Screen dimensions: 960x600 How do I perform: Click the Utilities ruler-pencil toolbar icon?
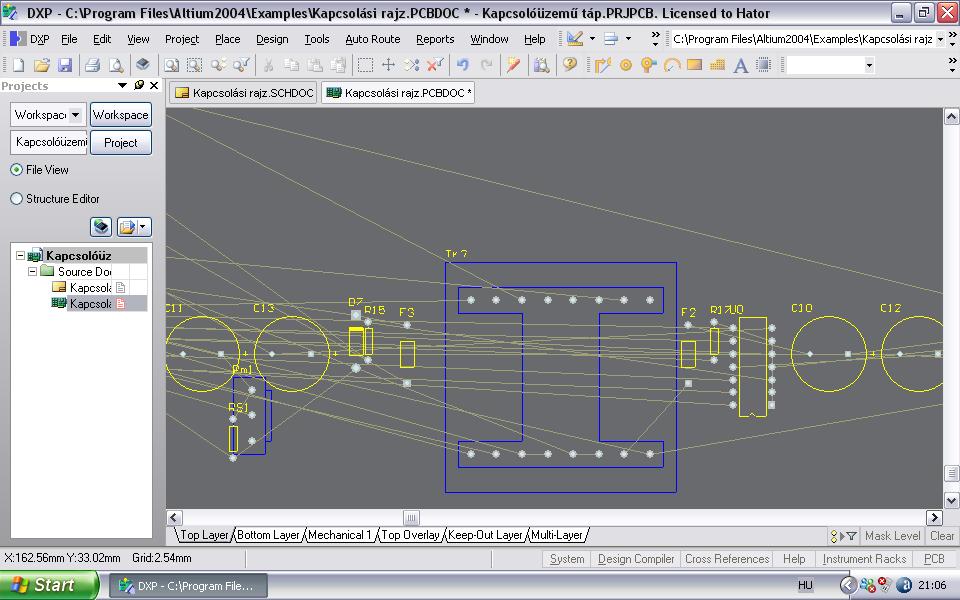pos(574,39)
